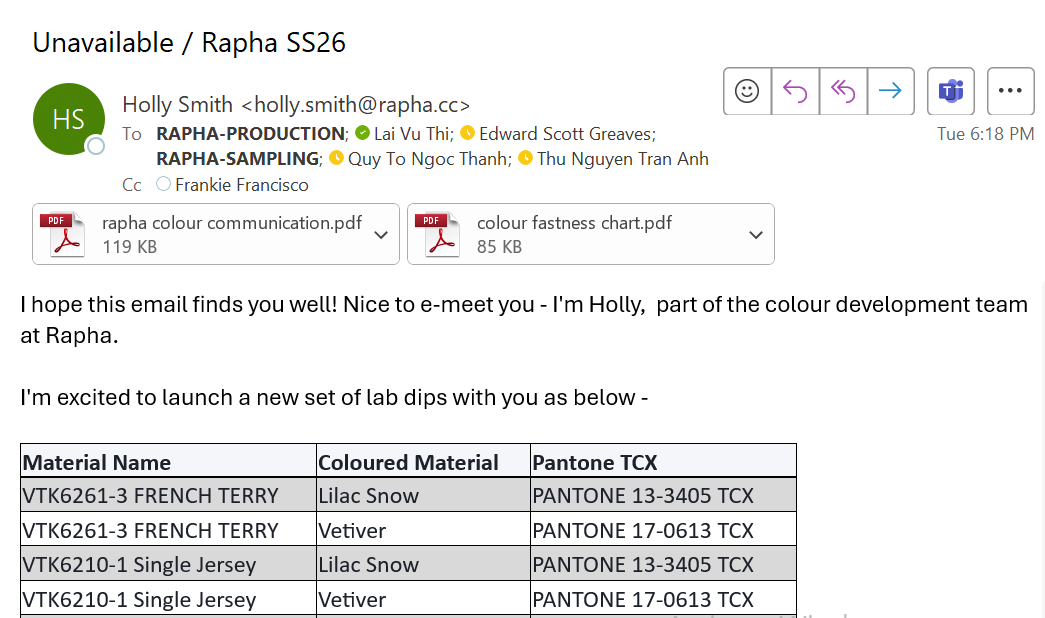Expand options for rapha colour communication.pdf
The image size is (1045, 618).
click(x=381, y=235)
